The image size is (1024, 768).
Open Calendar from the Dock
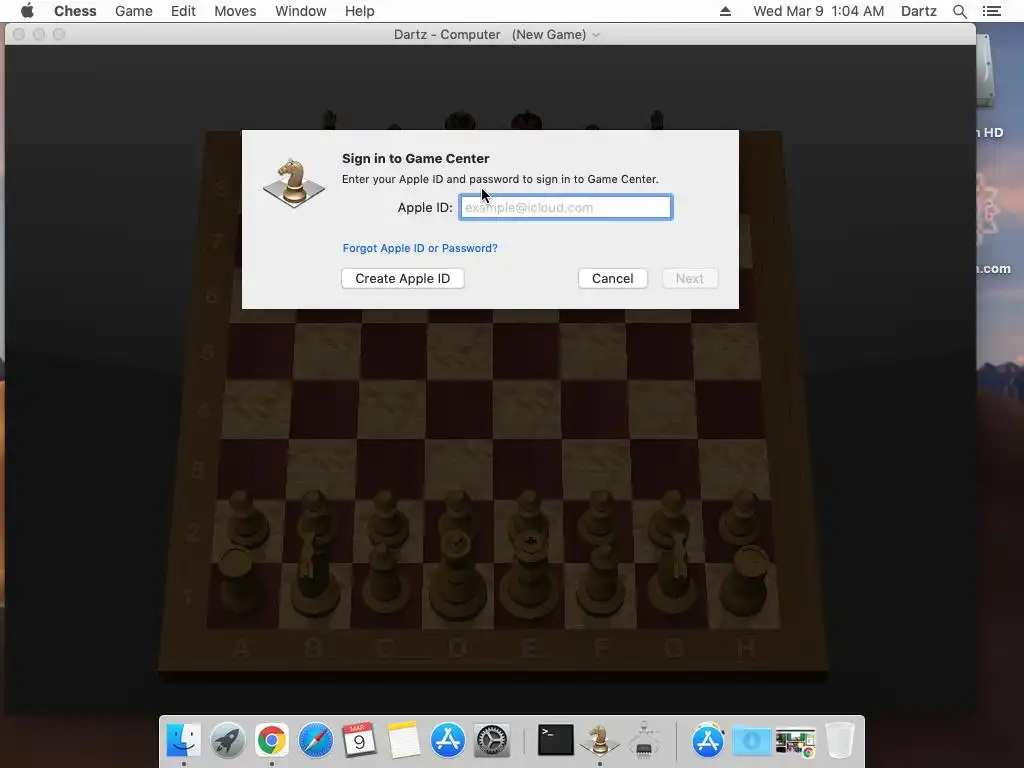point(359,740)
